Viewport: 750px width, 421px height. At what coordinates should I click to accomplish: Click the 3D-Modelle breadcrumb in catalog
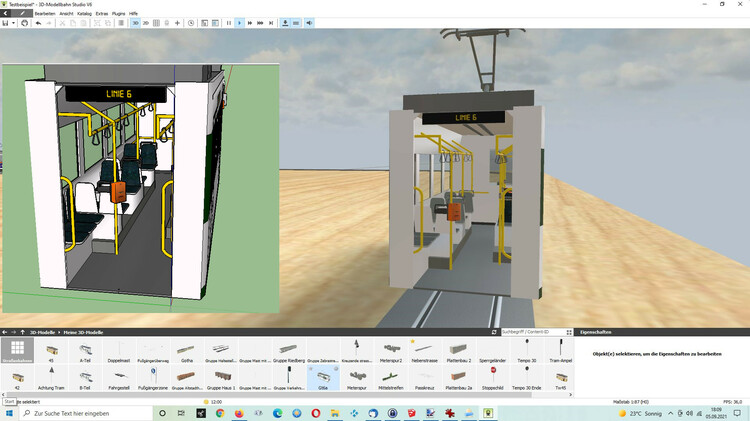click(x=43, y=332)
